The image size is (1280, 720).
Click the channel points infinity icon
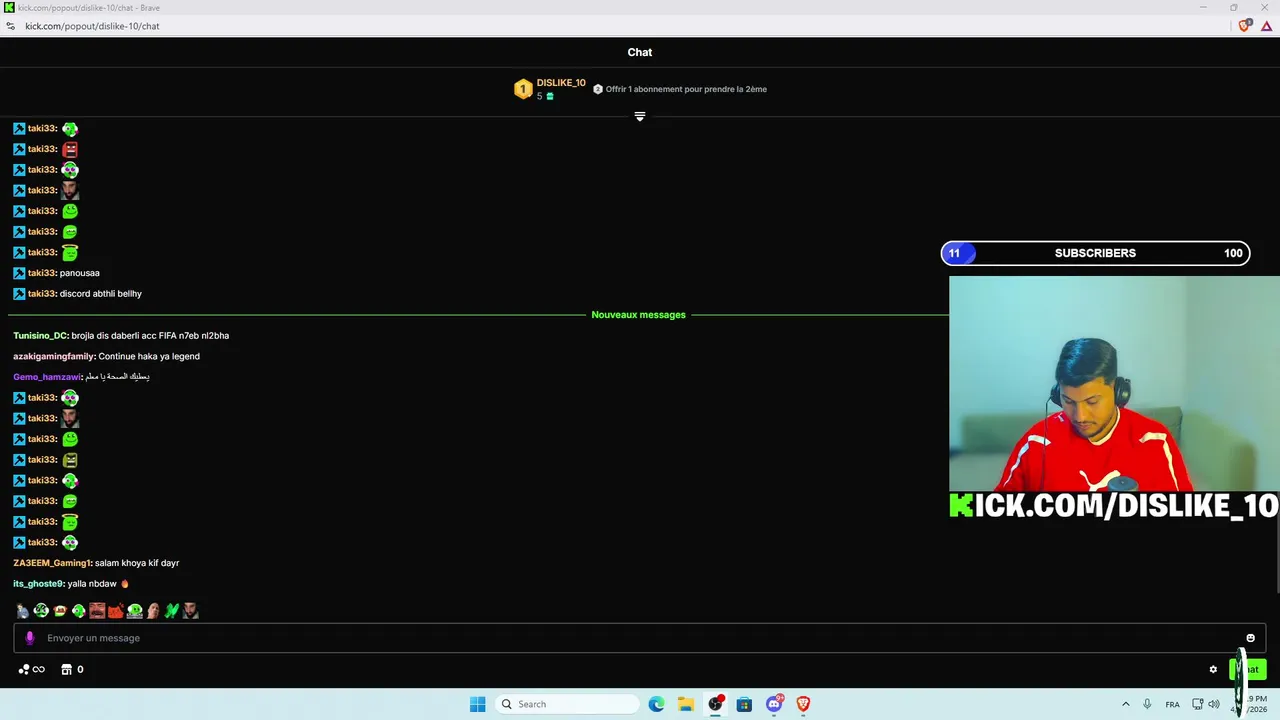[x=32, y=670]
